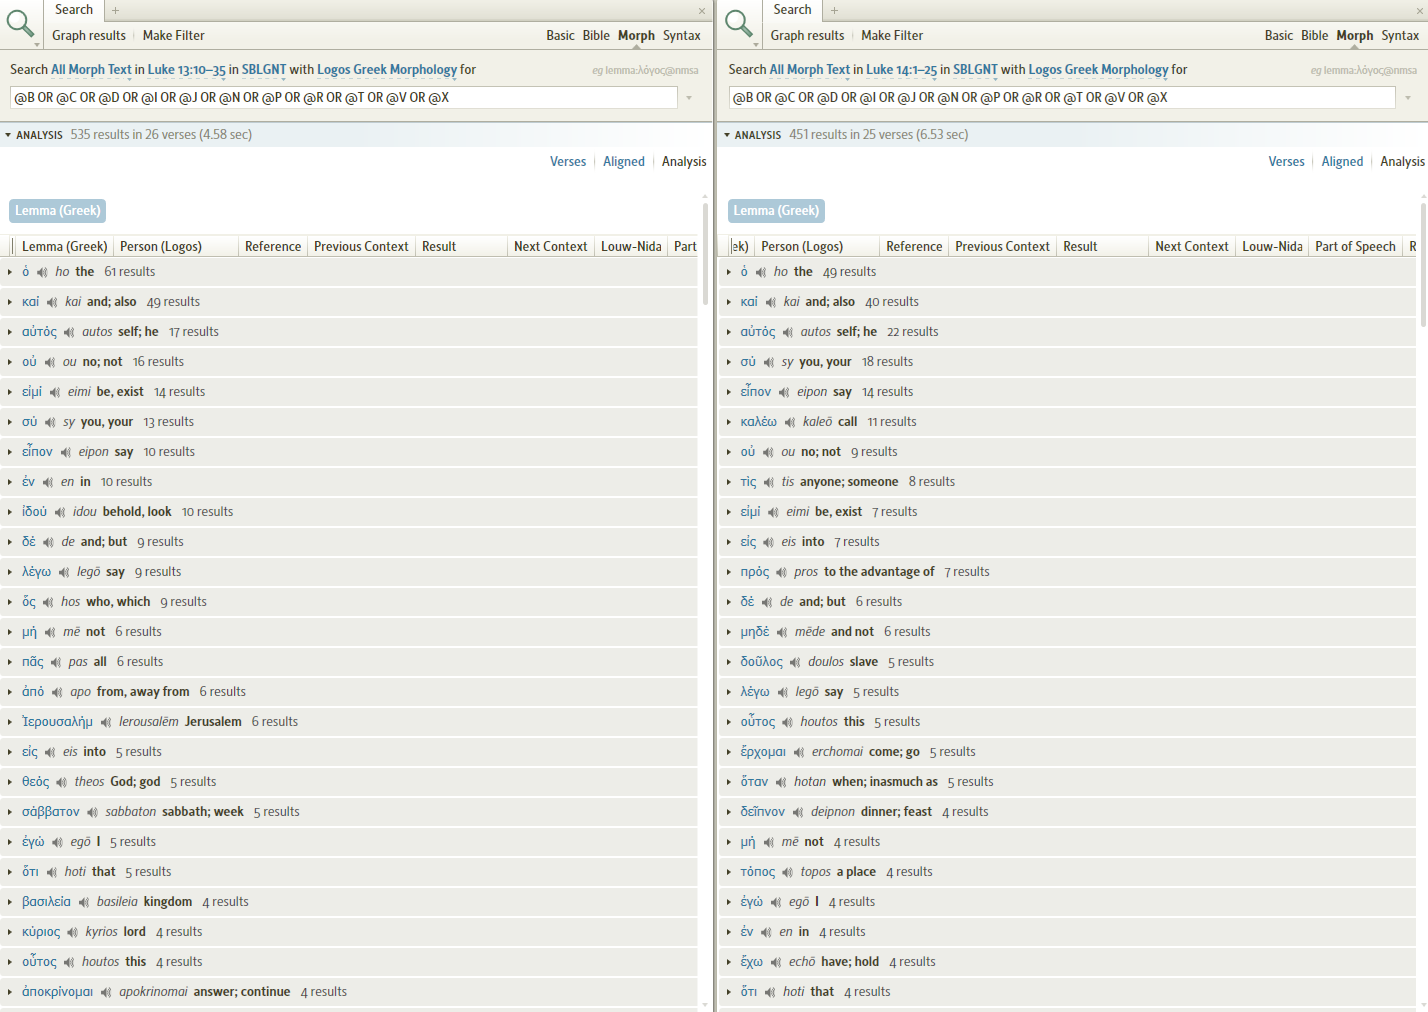
Task: Play audio for ἰδού in left panel
Action: pos(60,512)
